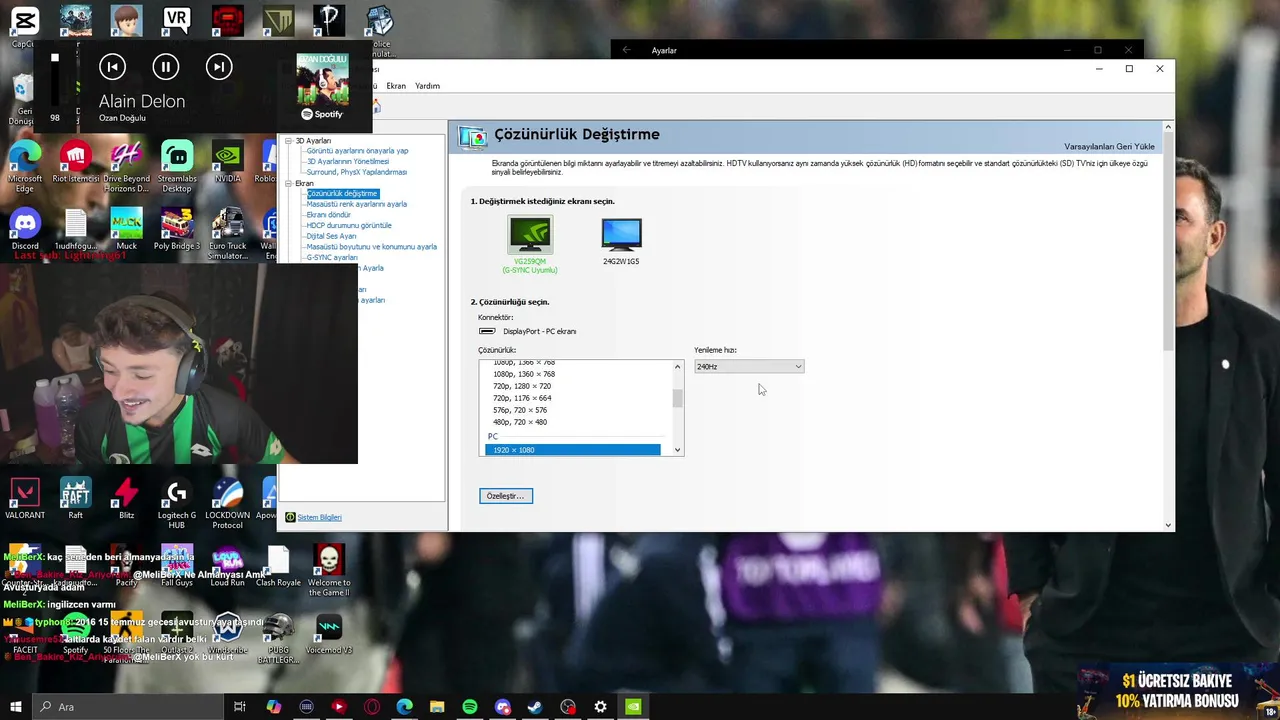Open 3D Ayarlarının Yönetimesi

coord(348,161)
